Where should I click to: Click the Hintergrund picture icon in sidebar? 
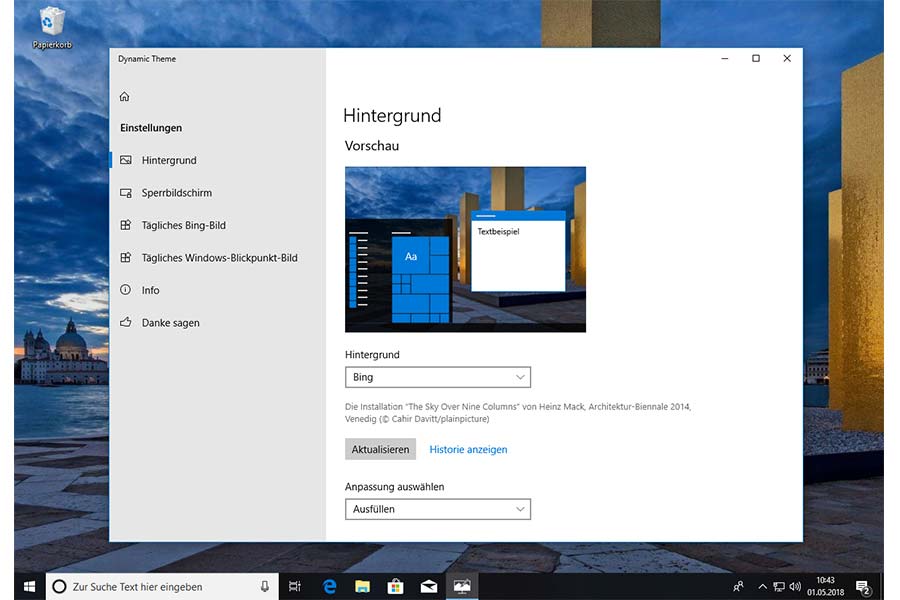click(x=126, y=160)
